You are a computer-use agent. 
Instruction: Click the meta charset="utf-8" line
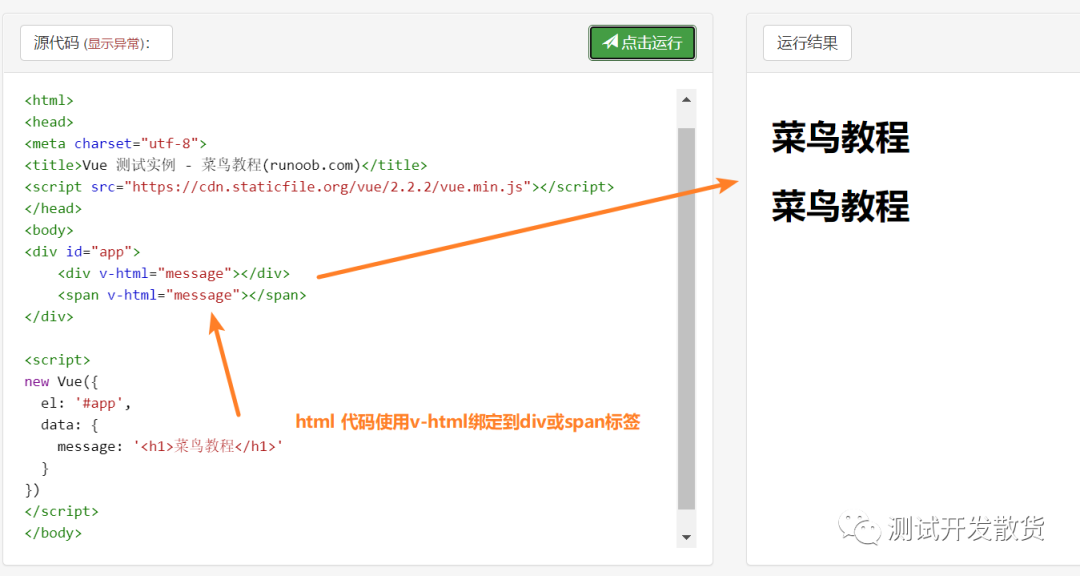click(116, 143)
